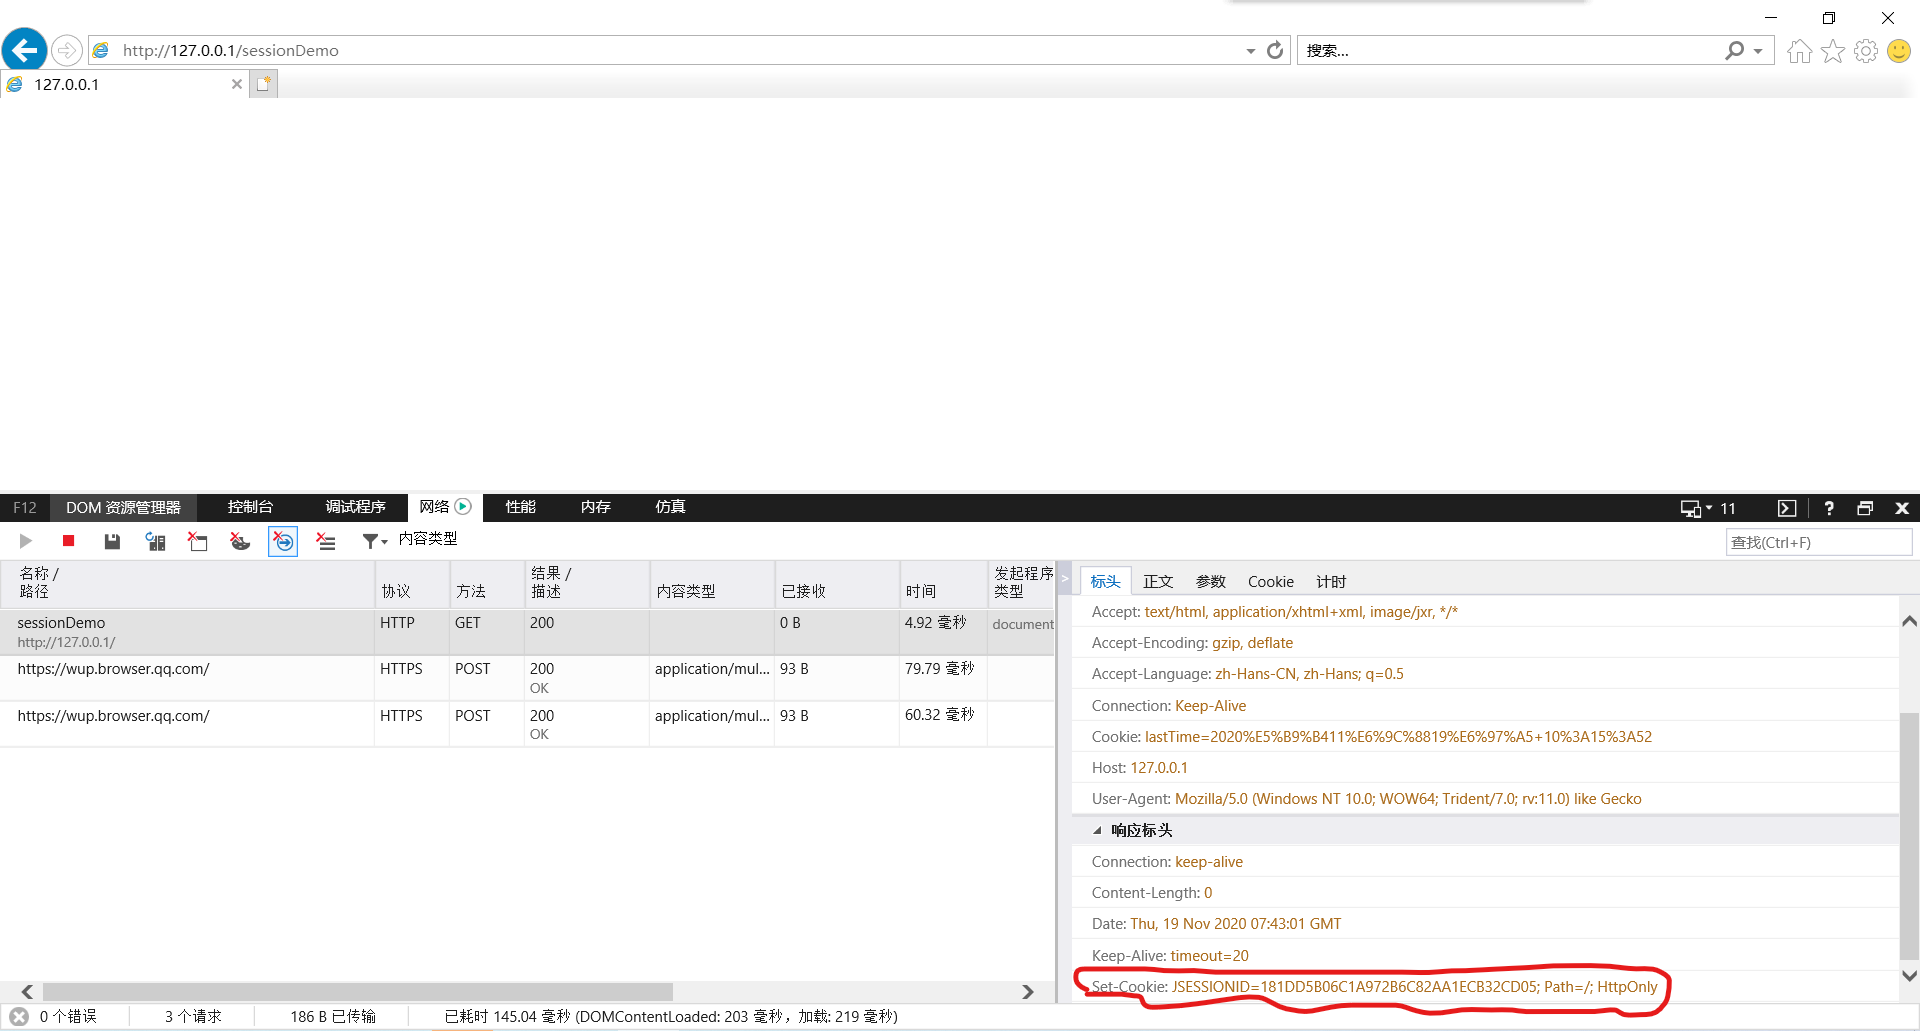Image resolution: width=1920 pixels, height=1031 pixels.
Task: Click the search magnifier icon
Action: pyautogui.click(x=1734, y=50)
